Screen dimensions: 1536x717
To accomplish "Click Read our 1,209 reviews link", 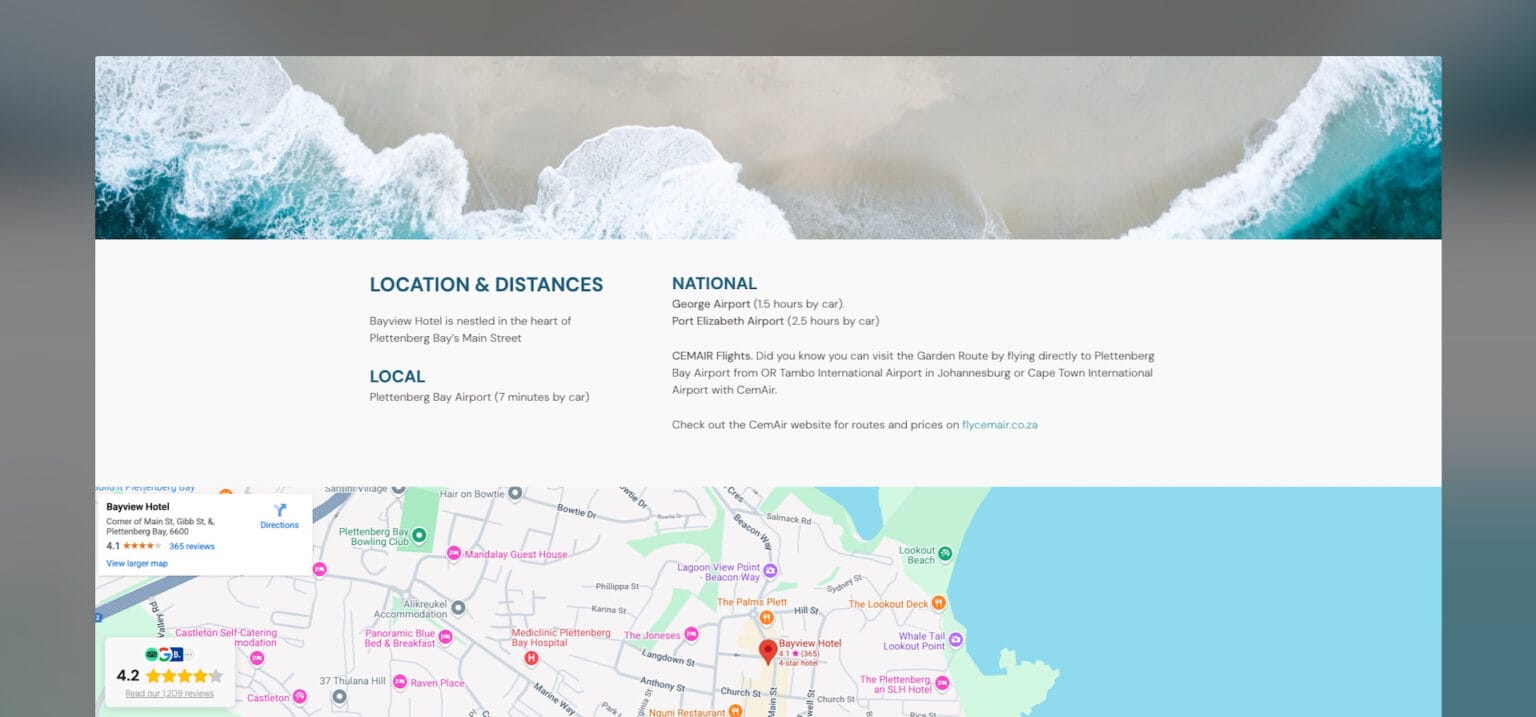I will pyautogui.click(x=169, y=693).
